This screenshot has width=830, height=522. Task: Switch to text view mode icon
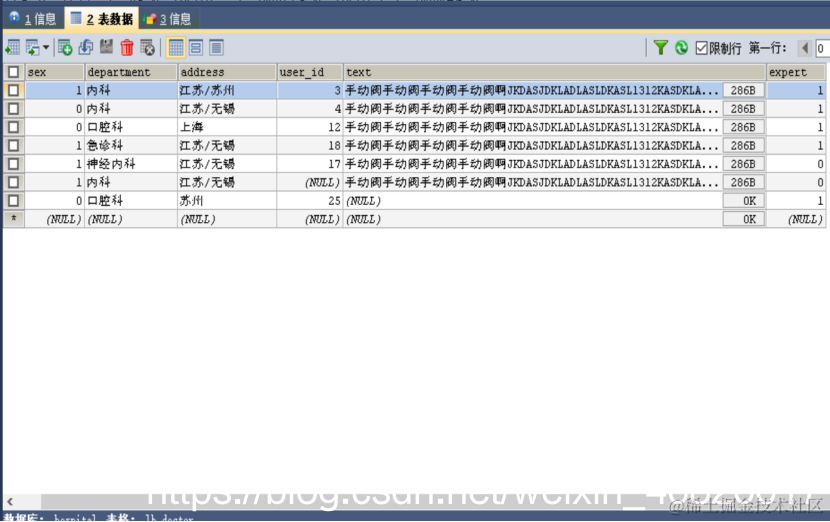(216, 48)
